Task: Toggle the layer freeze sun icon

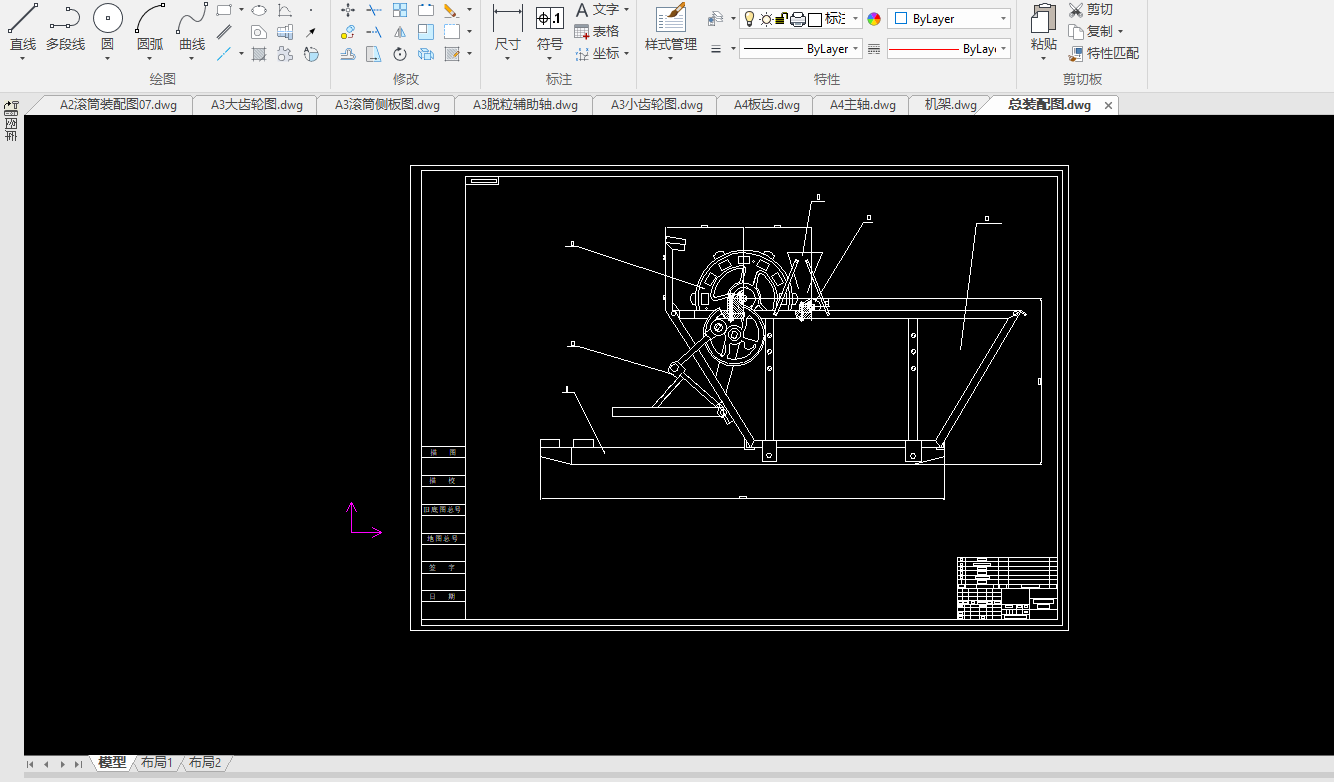Action: (765, 19)
